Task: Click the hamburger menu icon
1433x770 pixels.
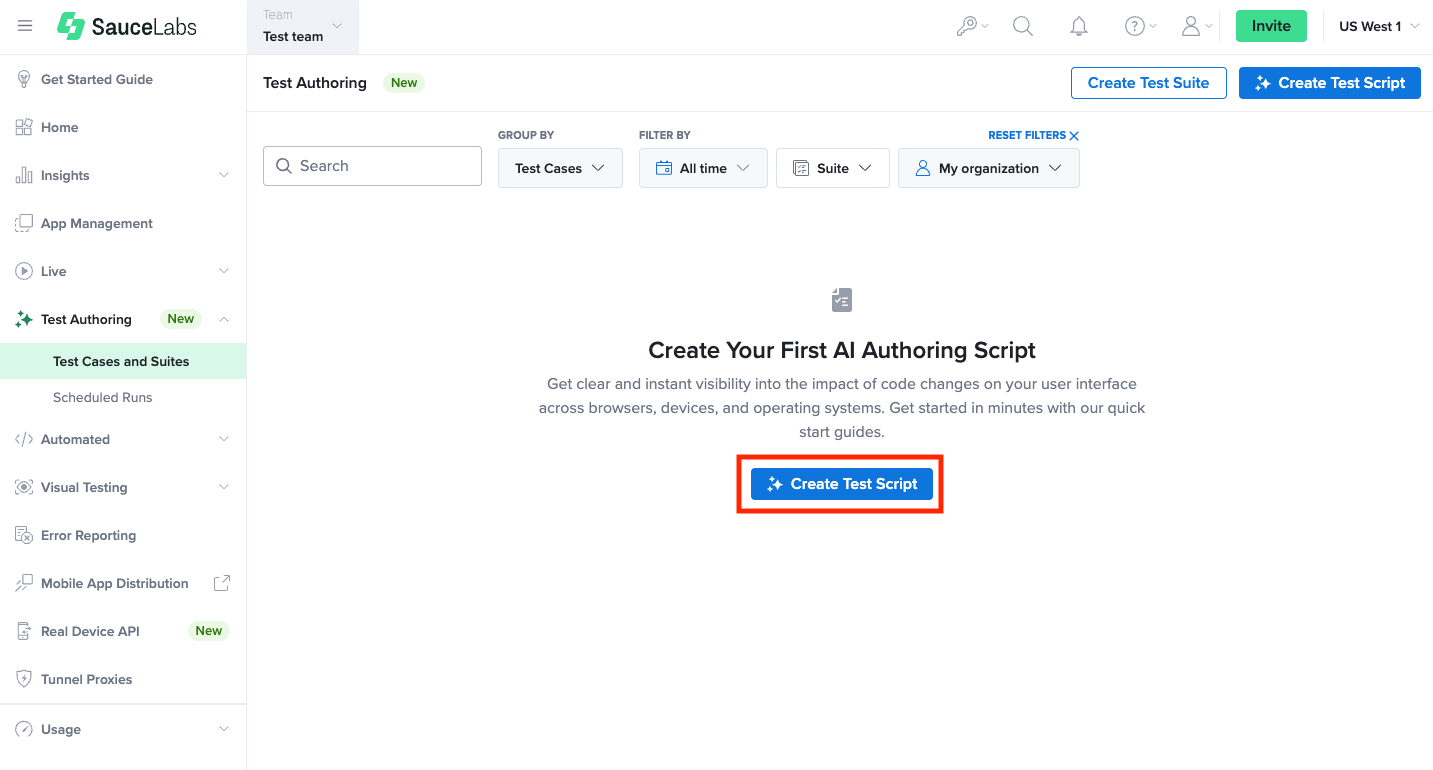Action: (25, 27)
